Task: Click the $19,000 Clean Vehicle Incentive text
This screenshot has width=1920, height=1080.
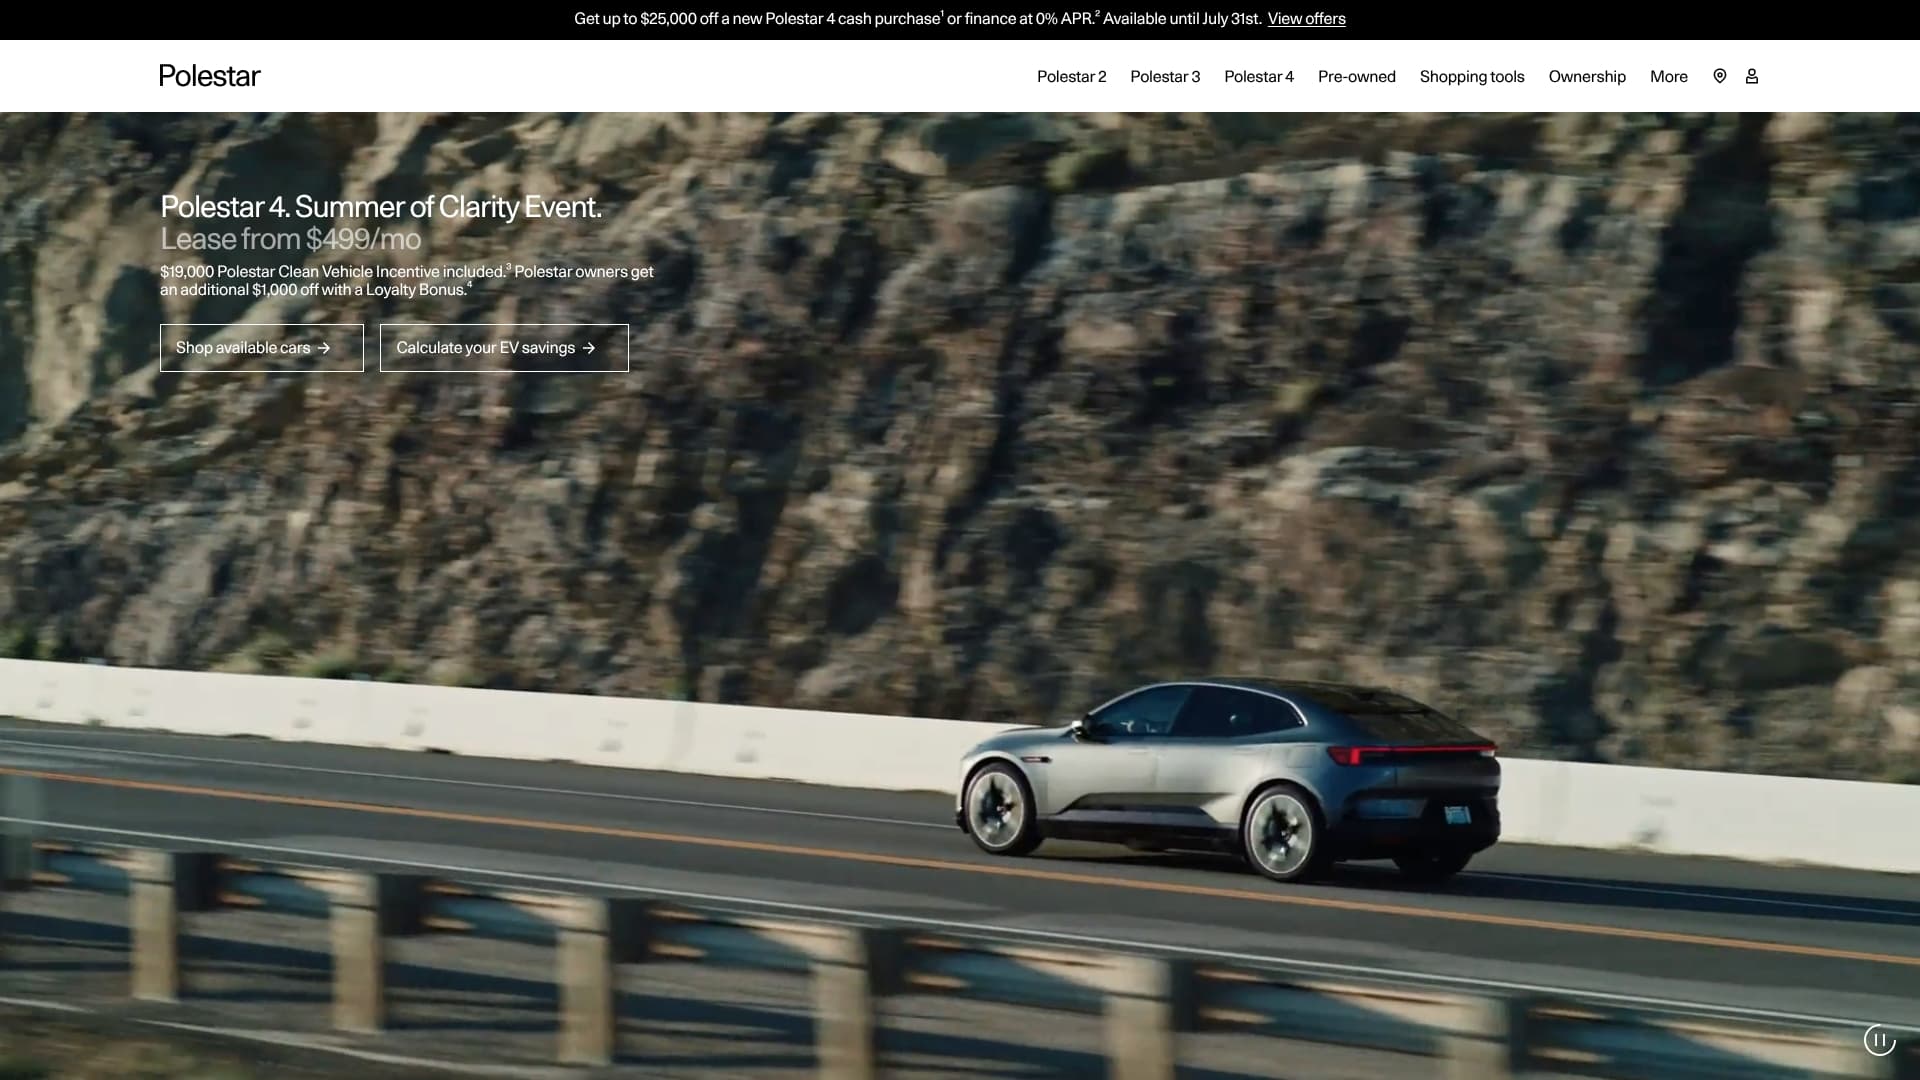Action: [407, 280]
